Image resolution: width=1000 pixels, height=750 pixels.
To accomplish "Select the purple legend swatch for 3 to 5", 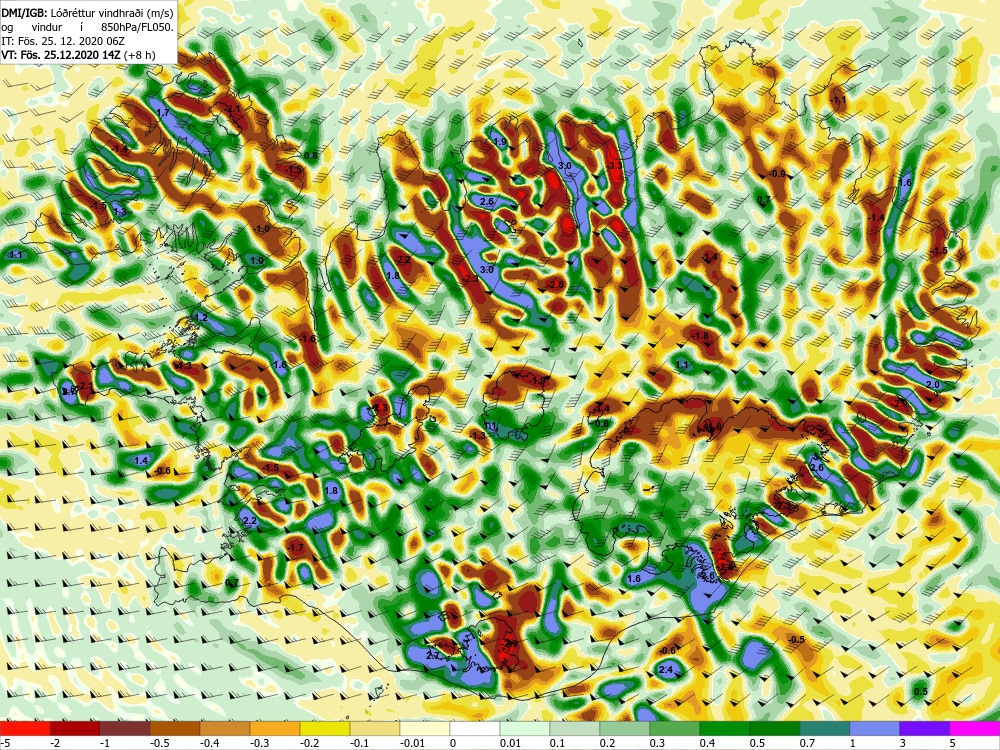I will click(x=925, y=728).
